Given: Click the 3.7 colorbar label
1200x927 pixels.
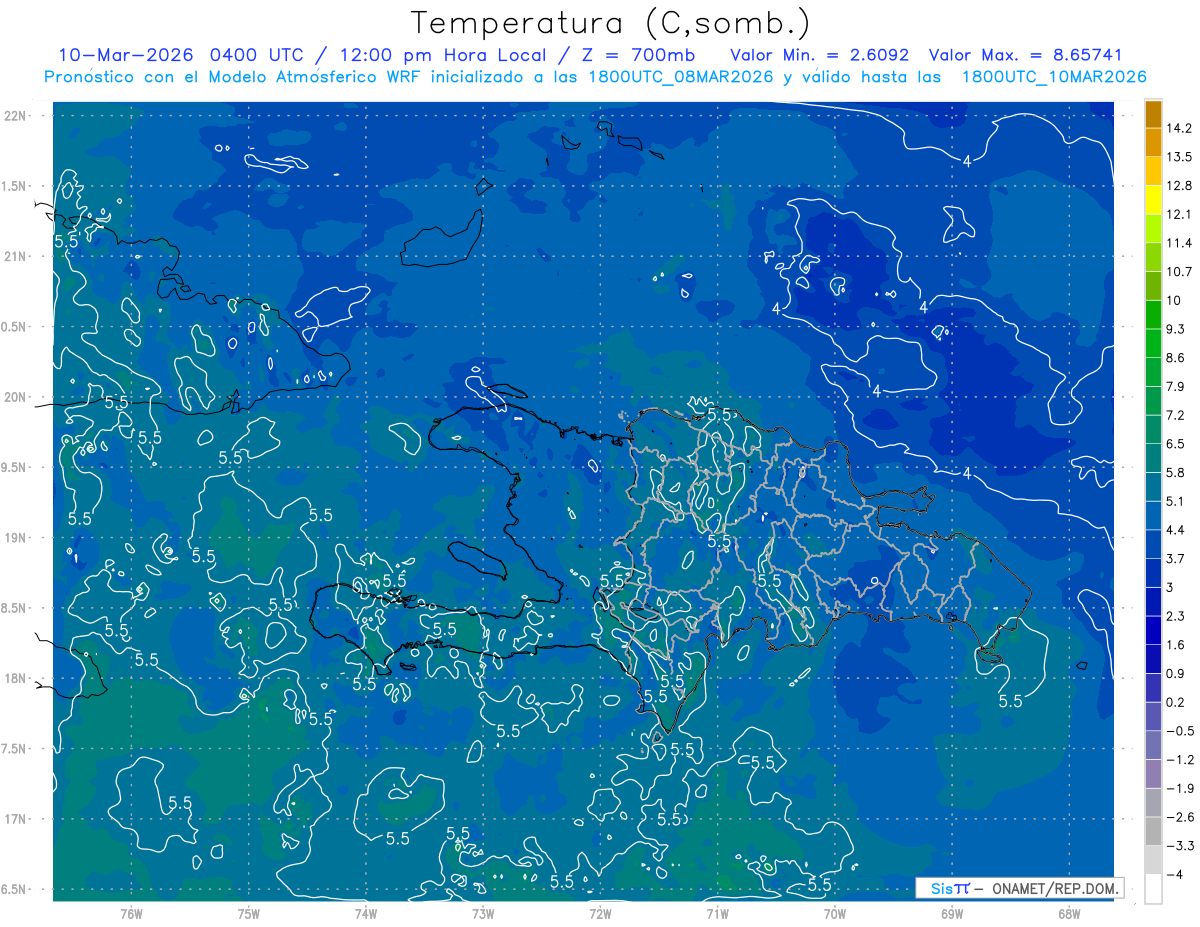Looking at the screenshot, I should [1175, 559].
